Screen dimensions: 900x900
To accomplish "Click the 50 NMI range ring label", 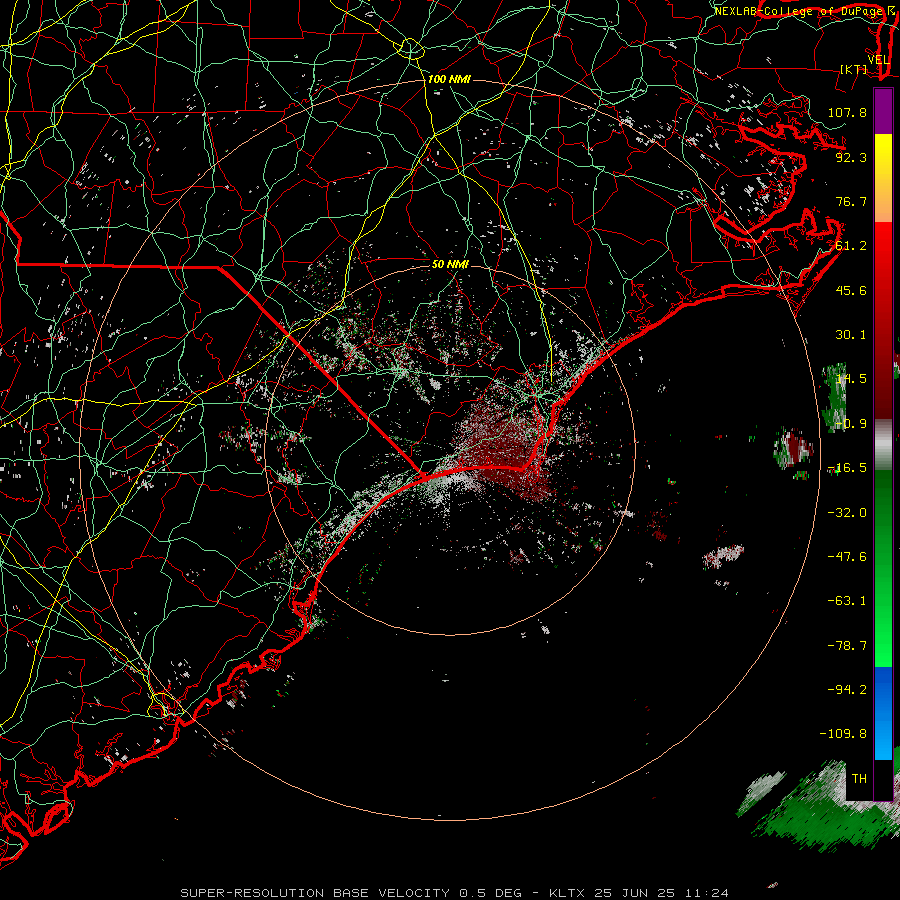I will [450, 264].
